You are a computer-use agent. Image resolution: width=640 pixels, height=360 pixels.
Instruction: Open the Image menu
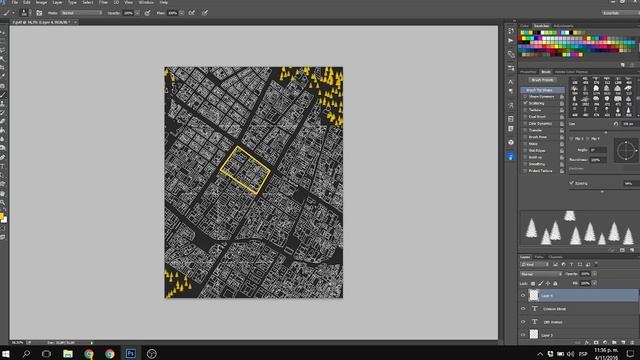pos(41,2)
